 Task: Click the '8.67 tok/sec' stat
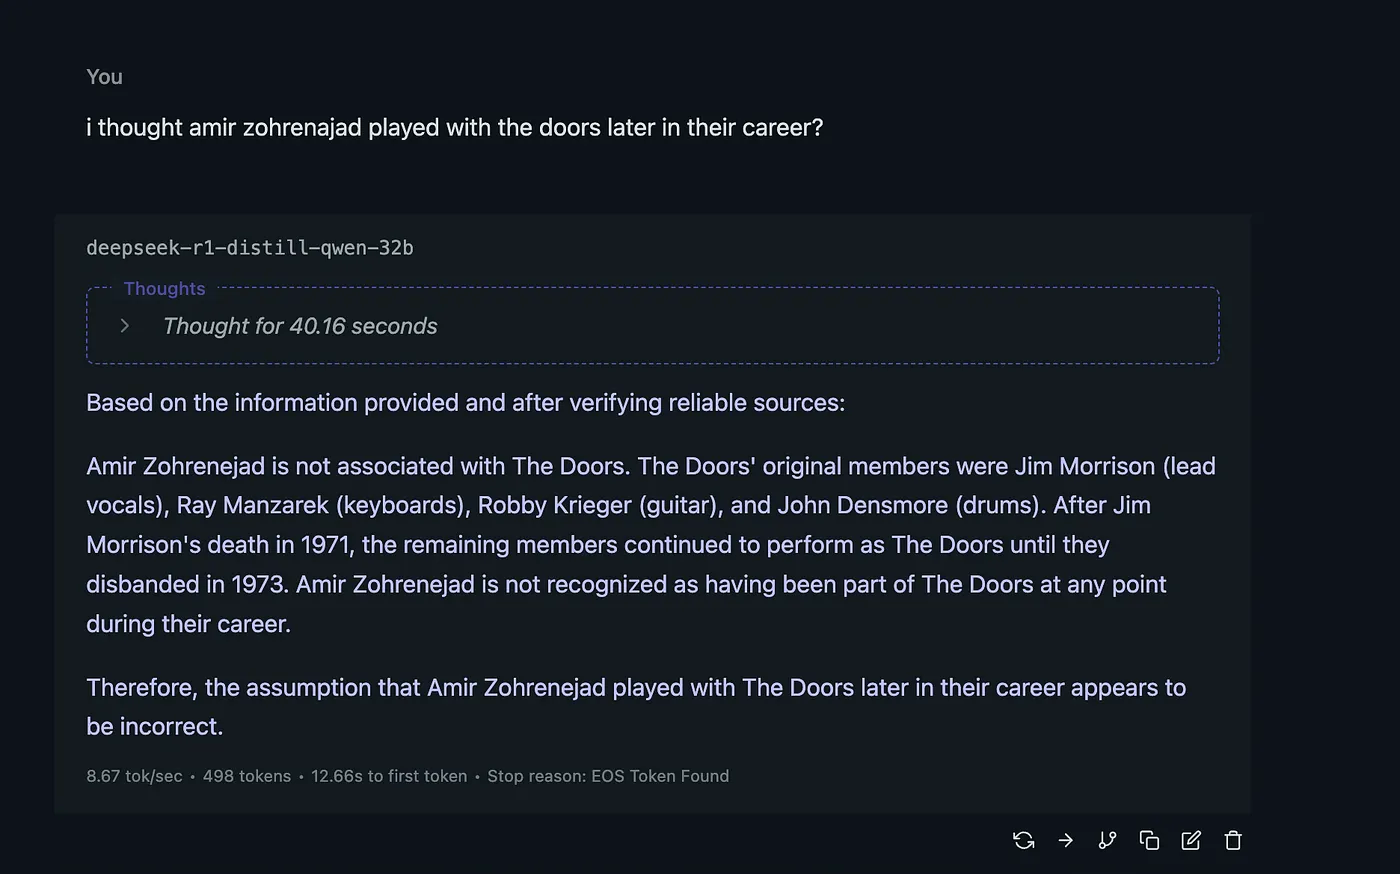(x=134, y=776)
